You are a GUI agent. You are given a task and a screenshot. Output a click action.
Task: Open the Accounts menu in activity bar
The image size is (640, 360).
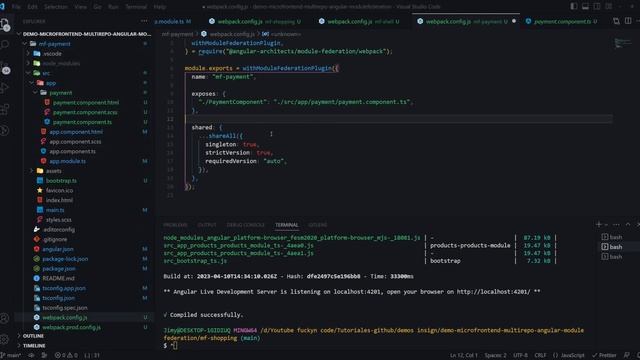5,318
